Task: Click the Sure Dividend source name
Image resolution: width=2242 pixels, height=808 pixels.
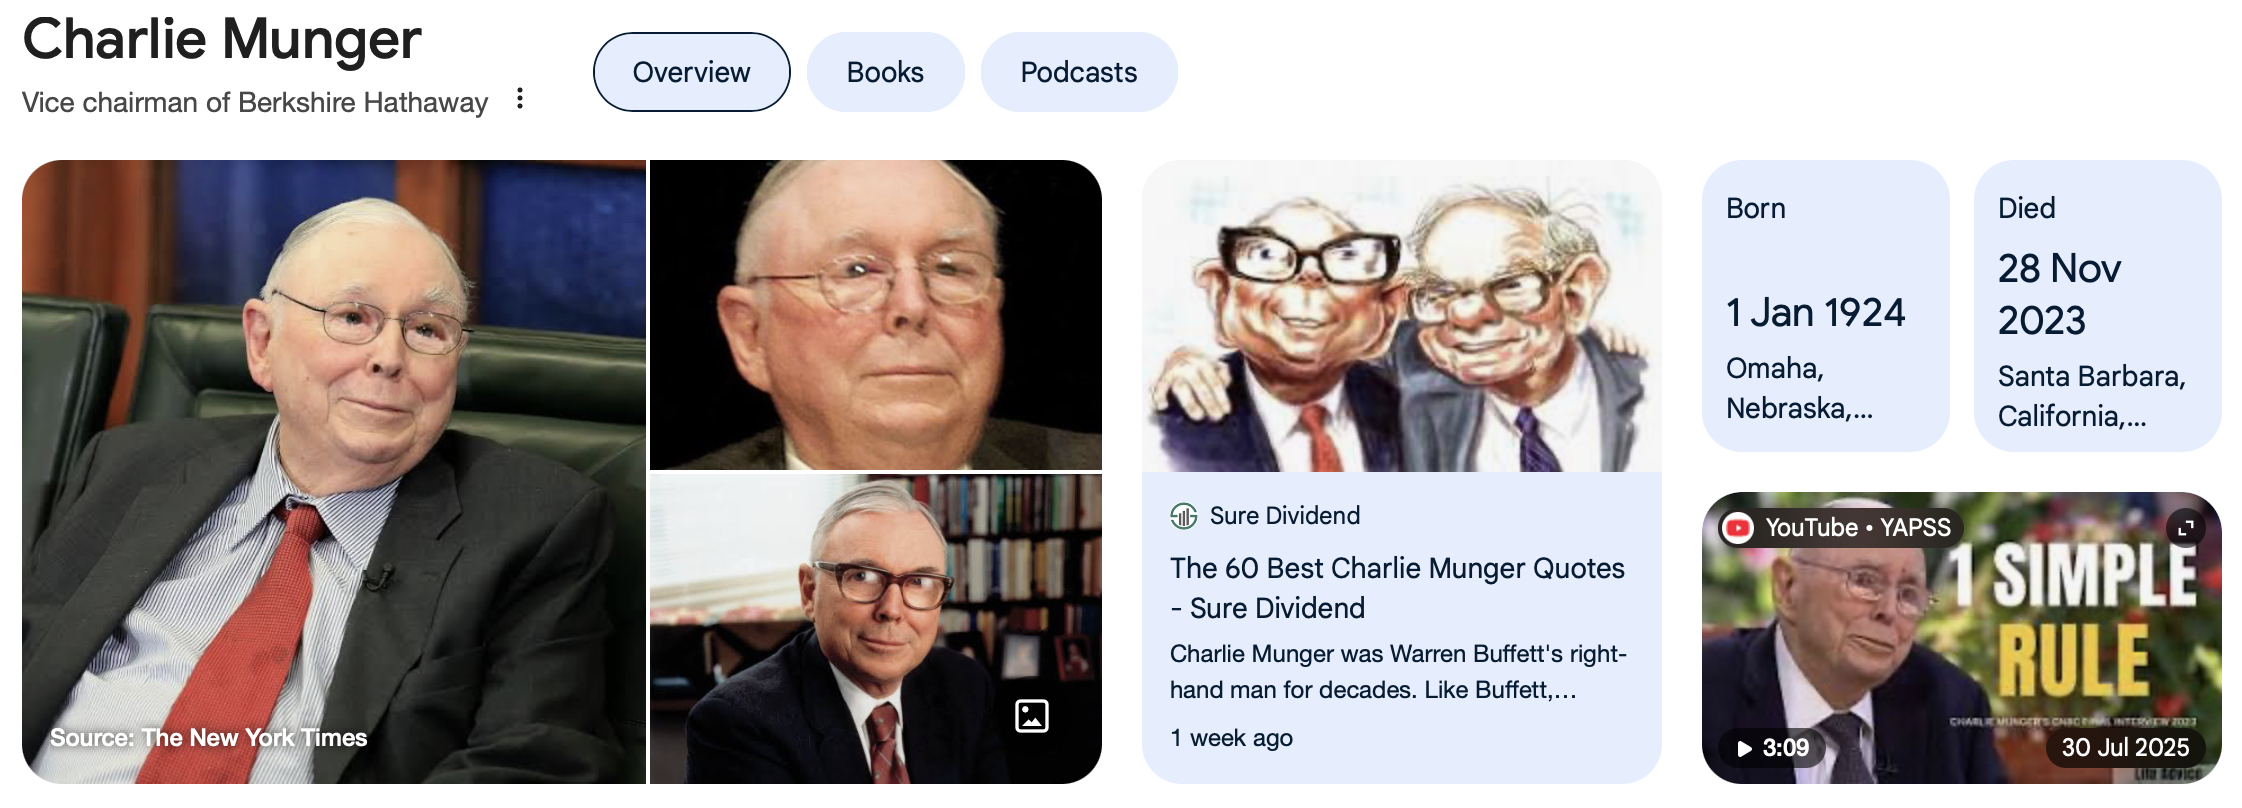Action: coord(1285,516)
